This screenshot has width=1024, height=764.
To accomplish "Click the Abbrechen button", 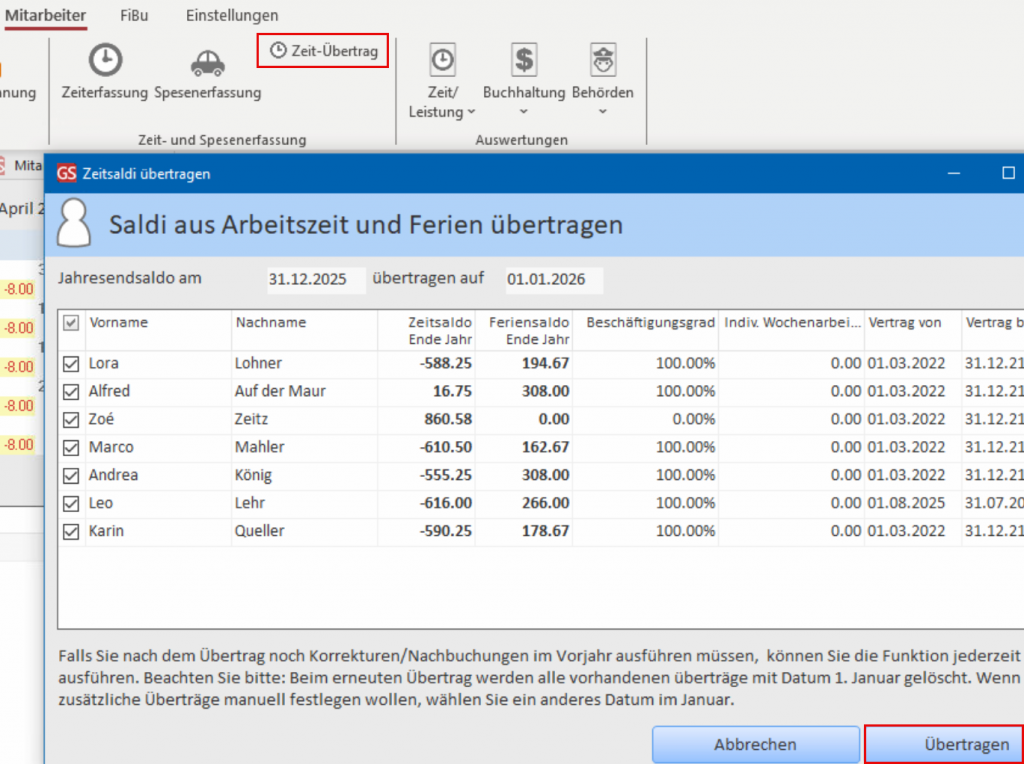I will 755,744.
